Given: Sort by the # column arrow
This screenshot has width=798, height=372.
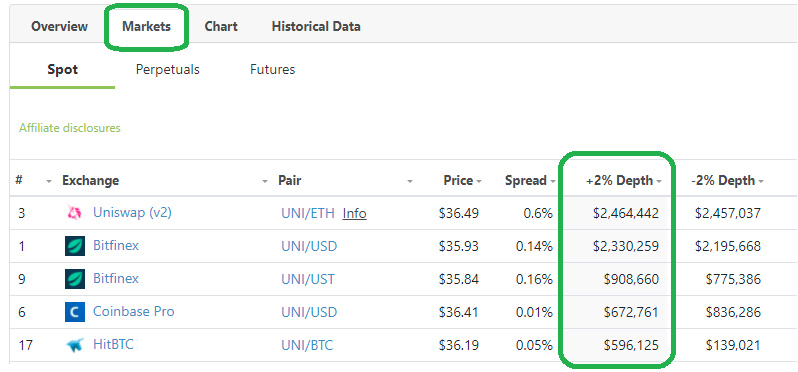Looking at the screenshot, I should (x=49, y=182).
